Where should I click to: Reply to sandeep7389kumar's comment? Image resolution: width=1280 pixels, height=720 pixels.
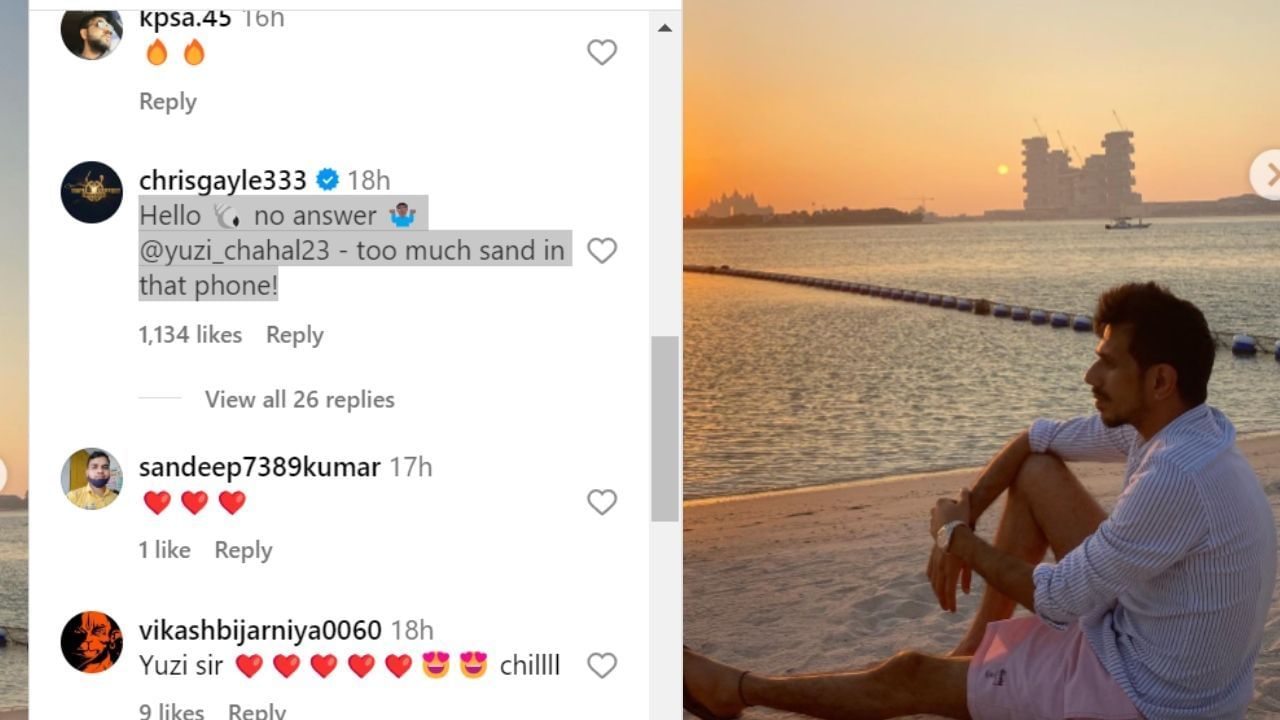point(243,550)
